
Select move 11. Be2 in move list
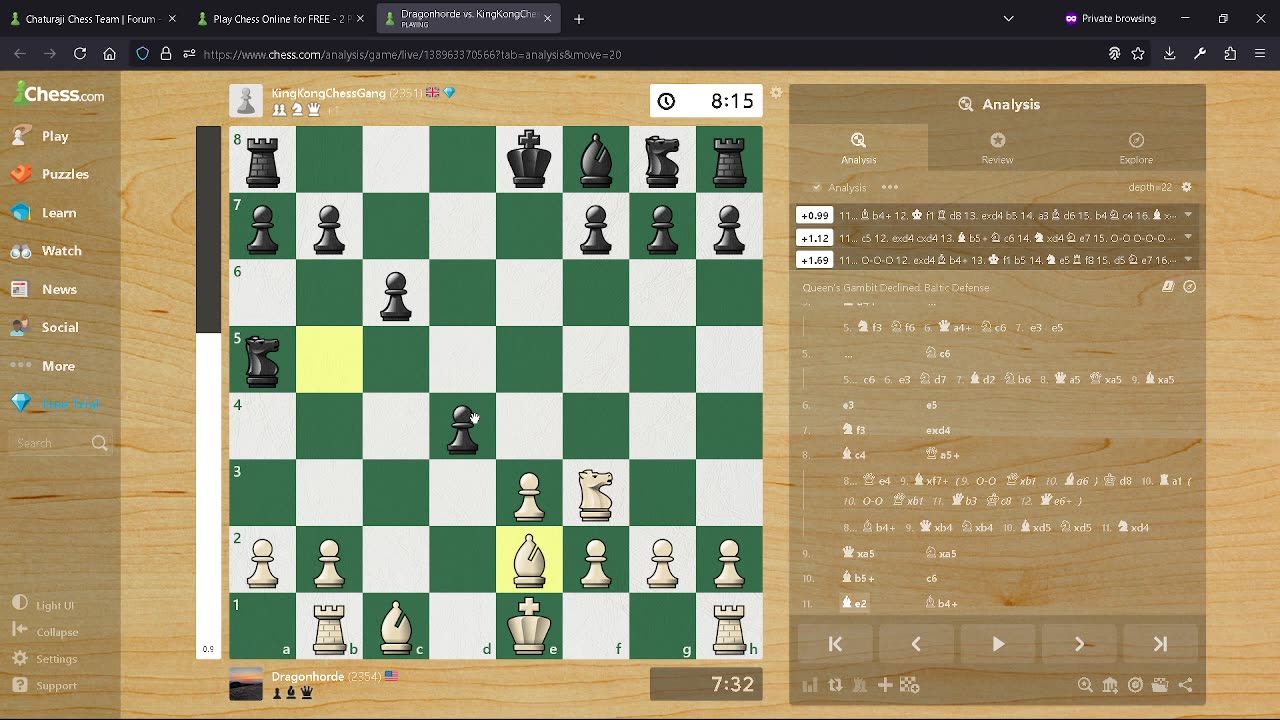click(855, 603)
